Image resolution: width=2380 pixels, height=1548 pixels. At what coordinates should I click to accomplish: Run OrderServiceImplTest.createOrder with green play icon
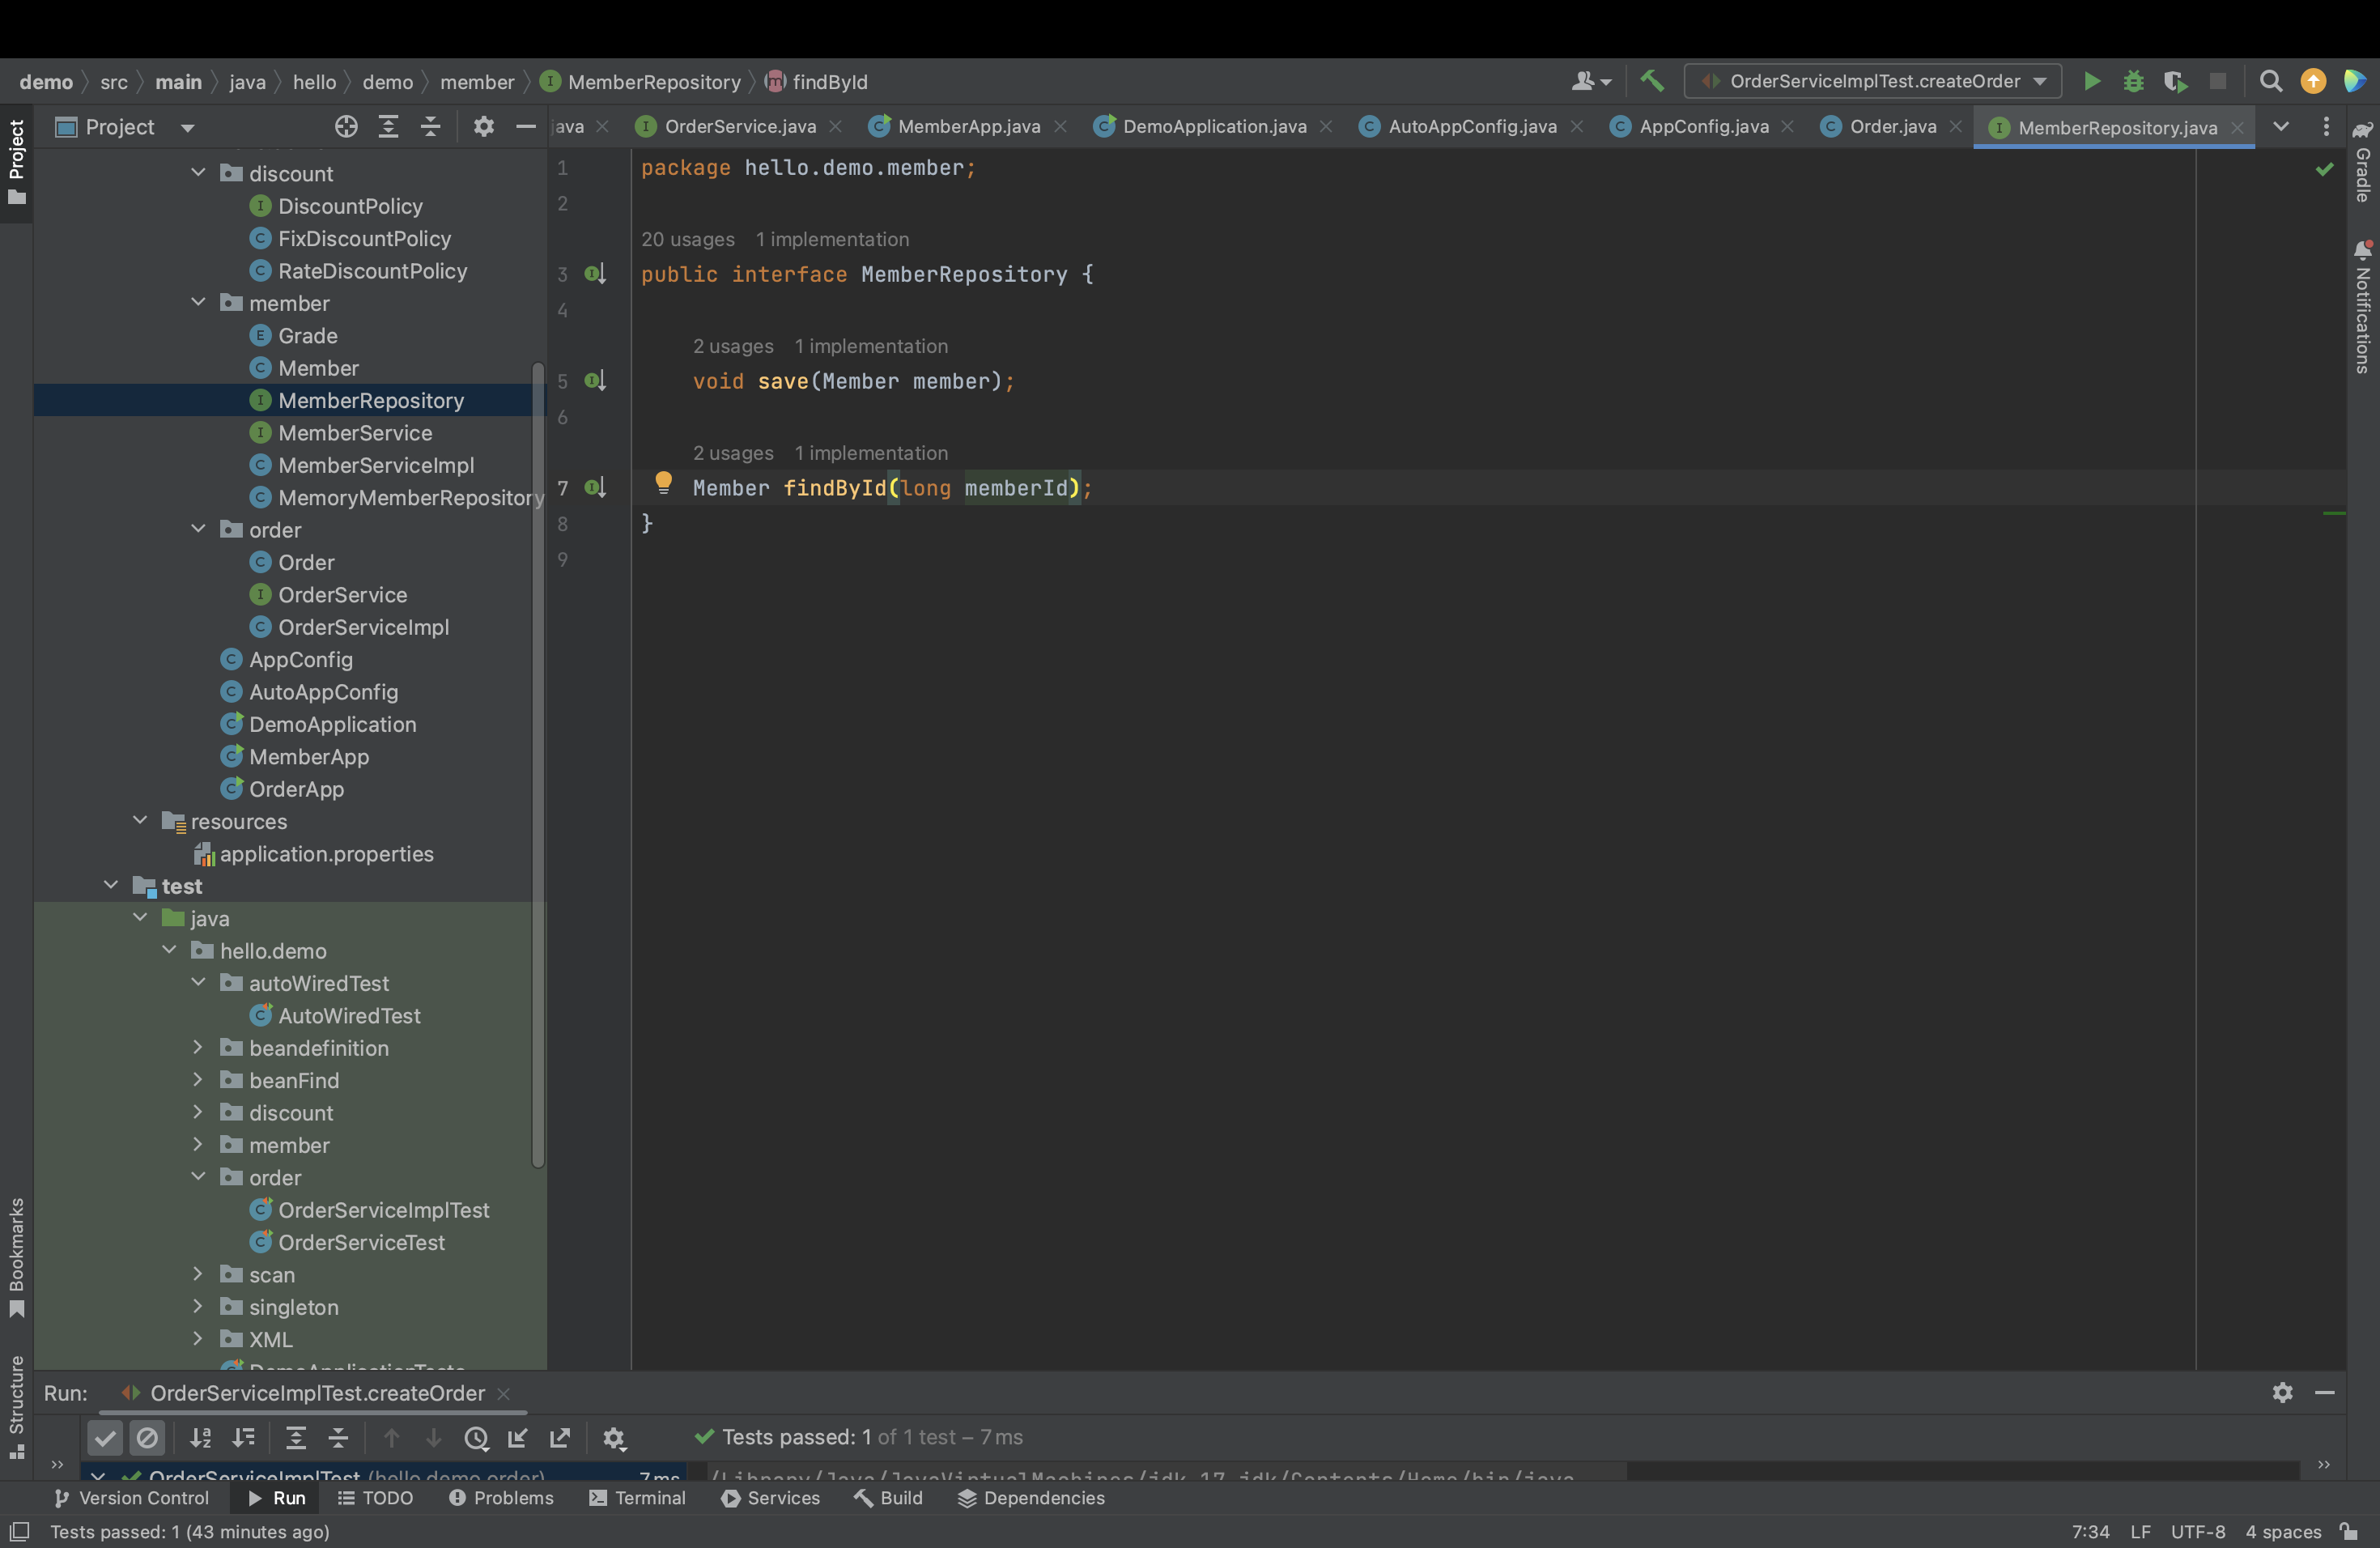point(2091,81)
